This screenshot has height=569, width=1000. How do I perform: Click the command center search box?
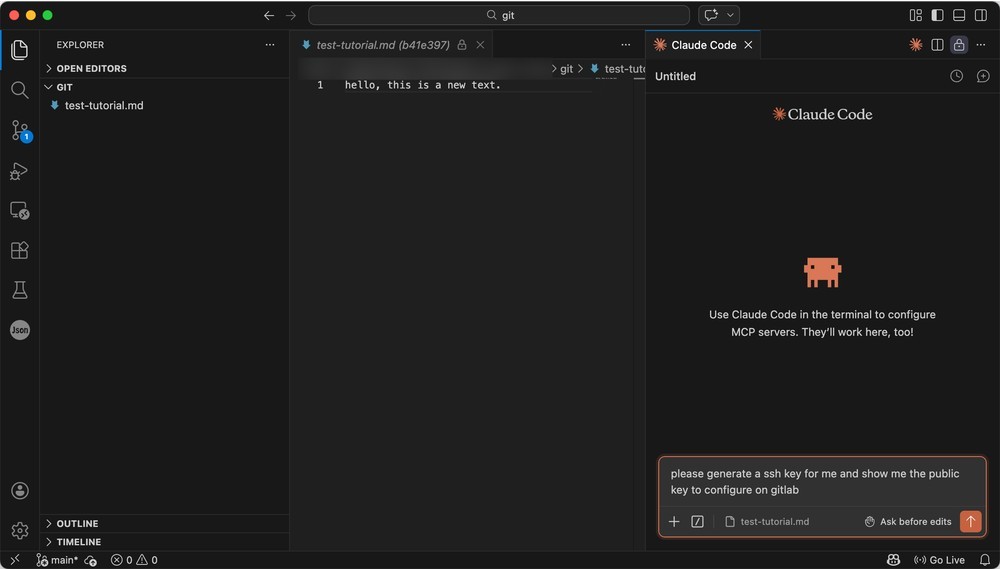click(499, 15)
